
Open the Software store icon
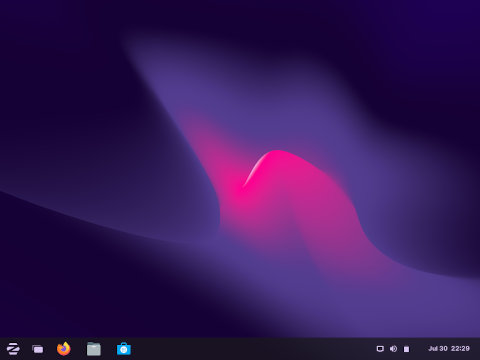click(x=124, y=349)
